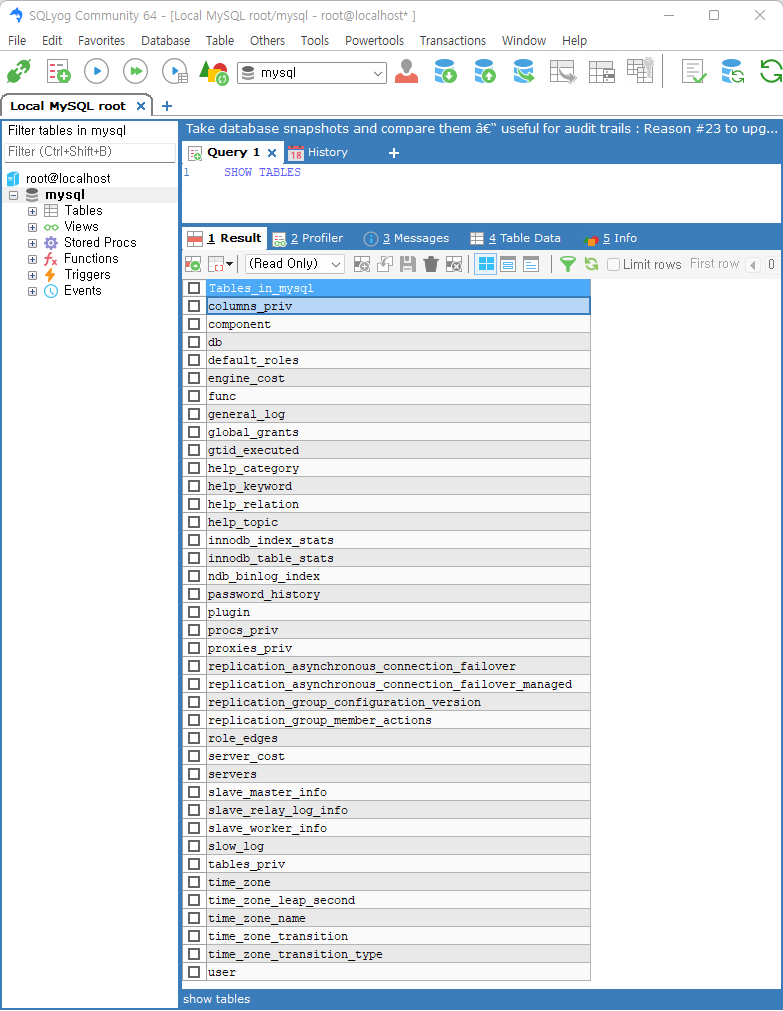Click the green Create New Connection plug icon

19,71
